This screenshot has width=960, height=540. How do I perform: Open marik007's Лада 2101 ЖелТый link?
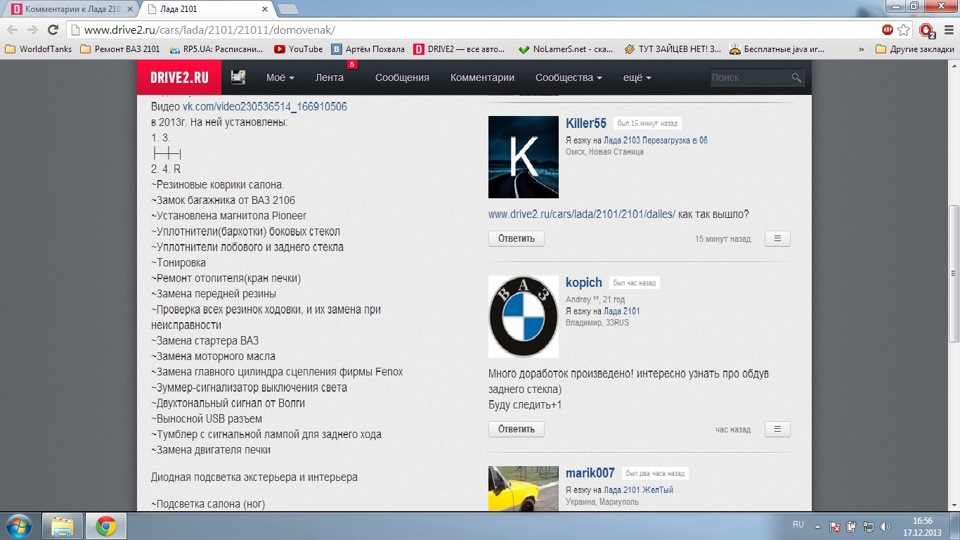point(638,490)
